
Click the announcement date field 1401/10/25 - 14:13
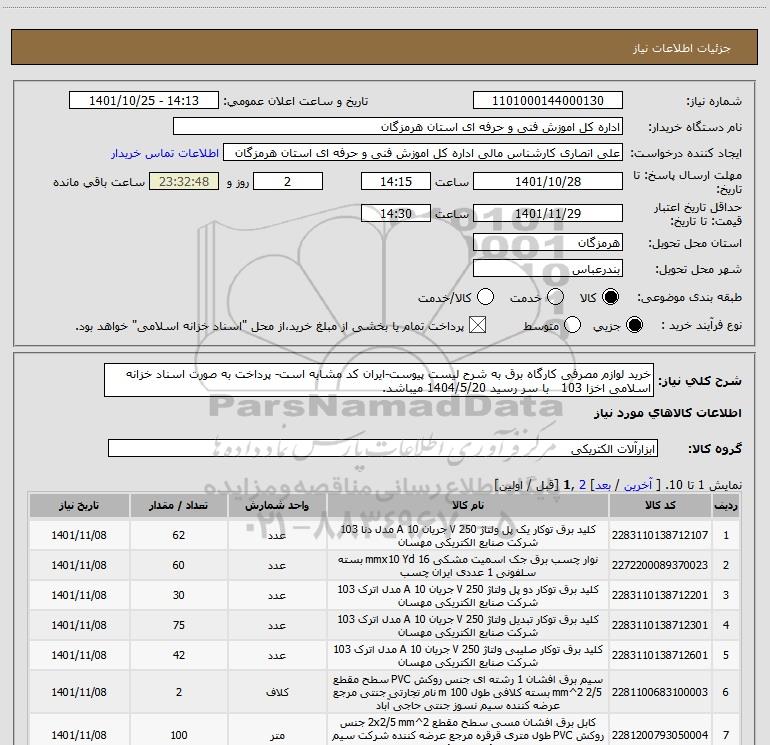(x=144, y=101)
